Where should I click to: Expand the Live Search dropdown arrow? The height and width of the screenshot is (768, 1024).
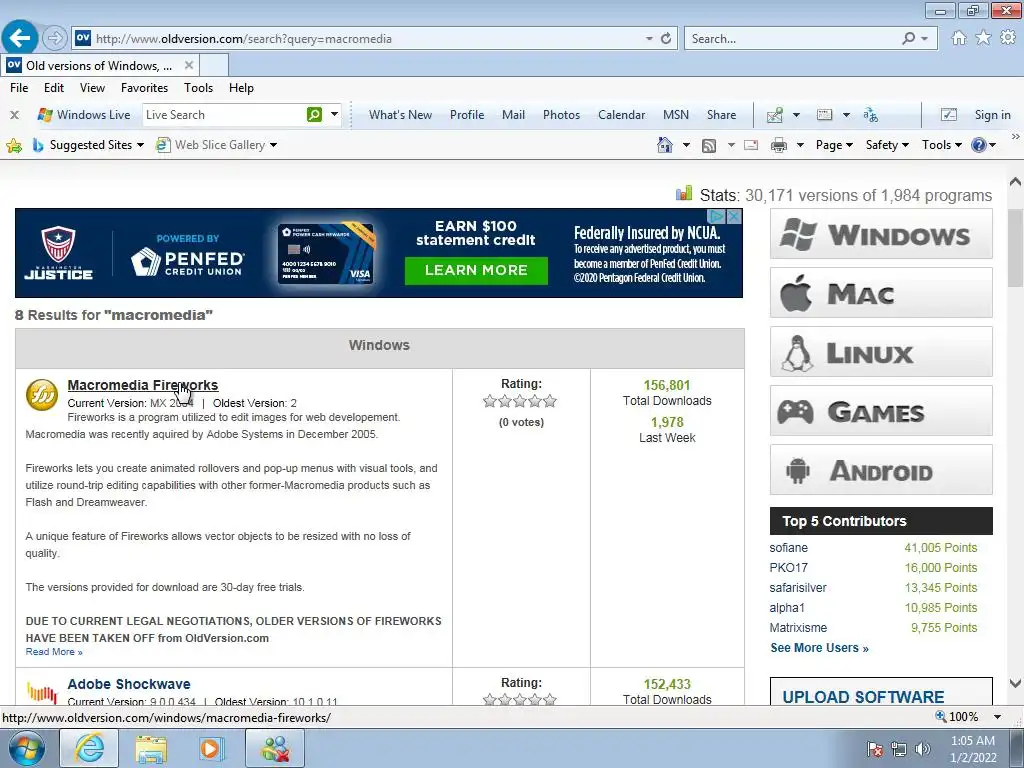(334, 114)
